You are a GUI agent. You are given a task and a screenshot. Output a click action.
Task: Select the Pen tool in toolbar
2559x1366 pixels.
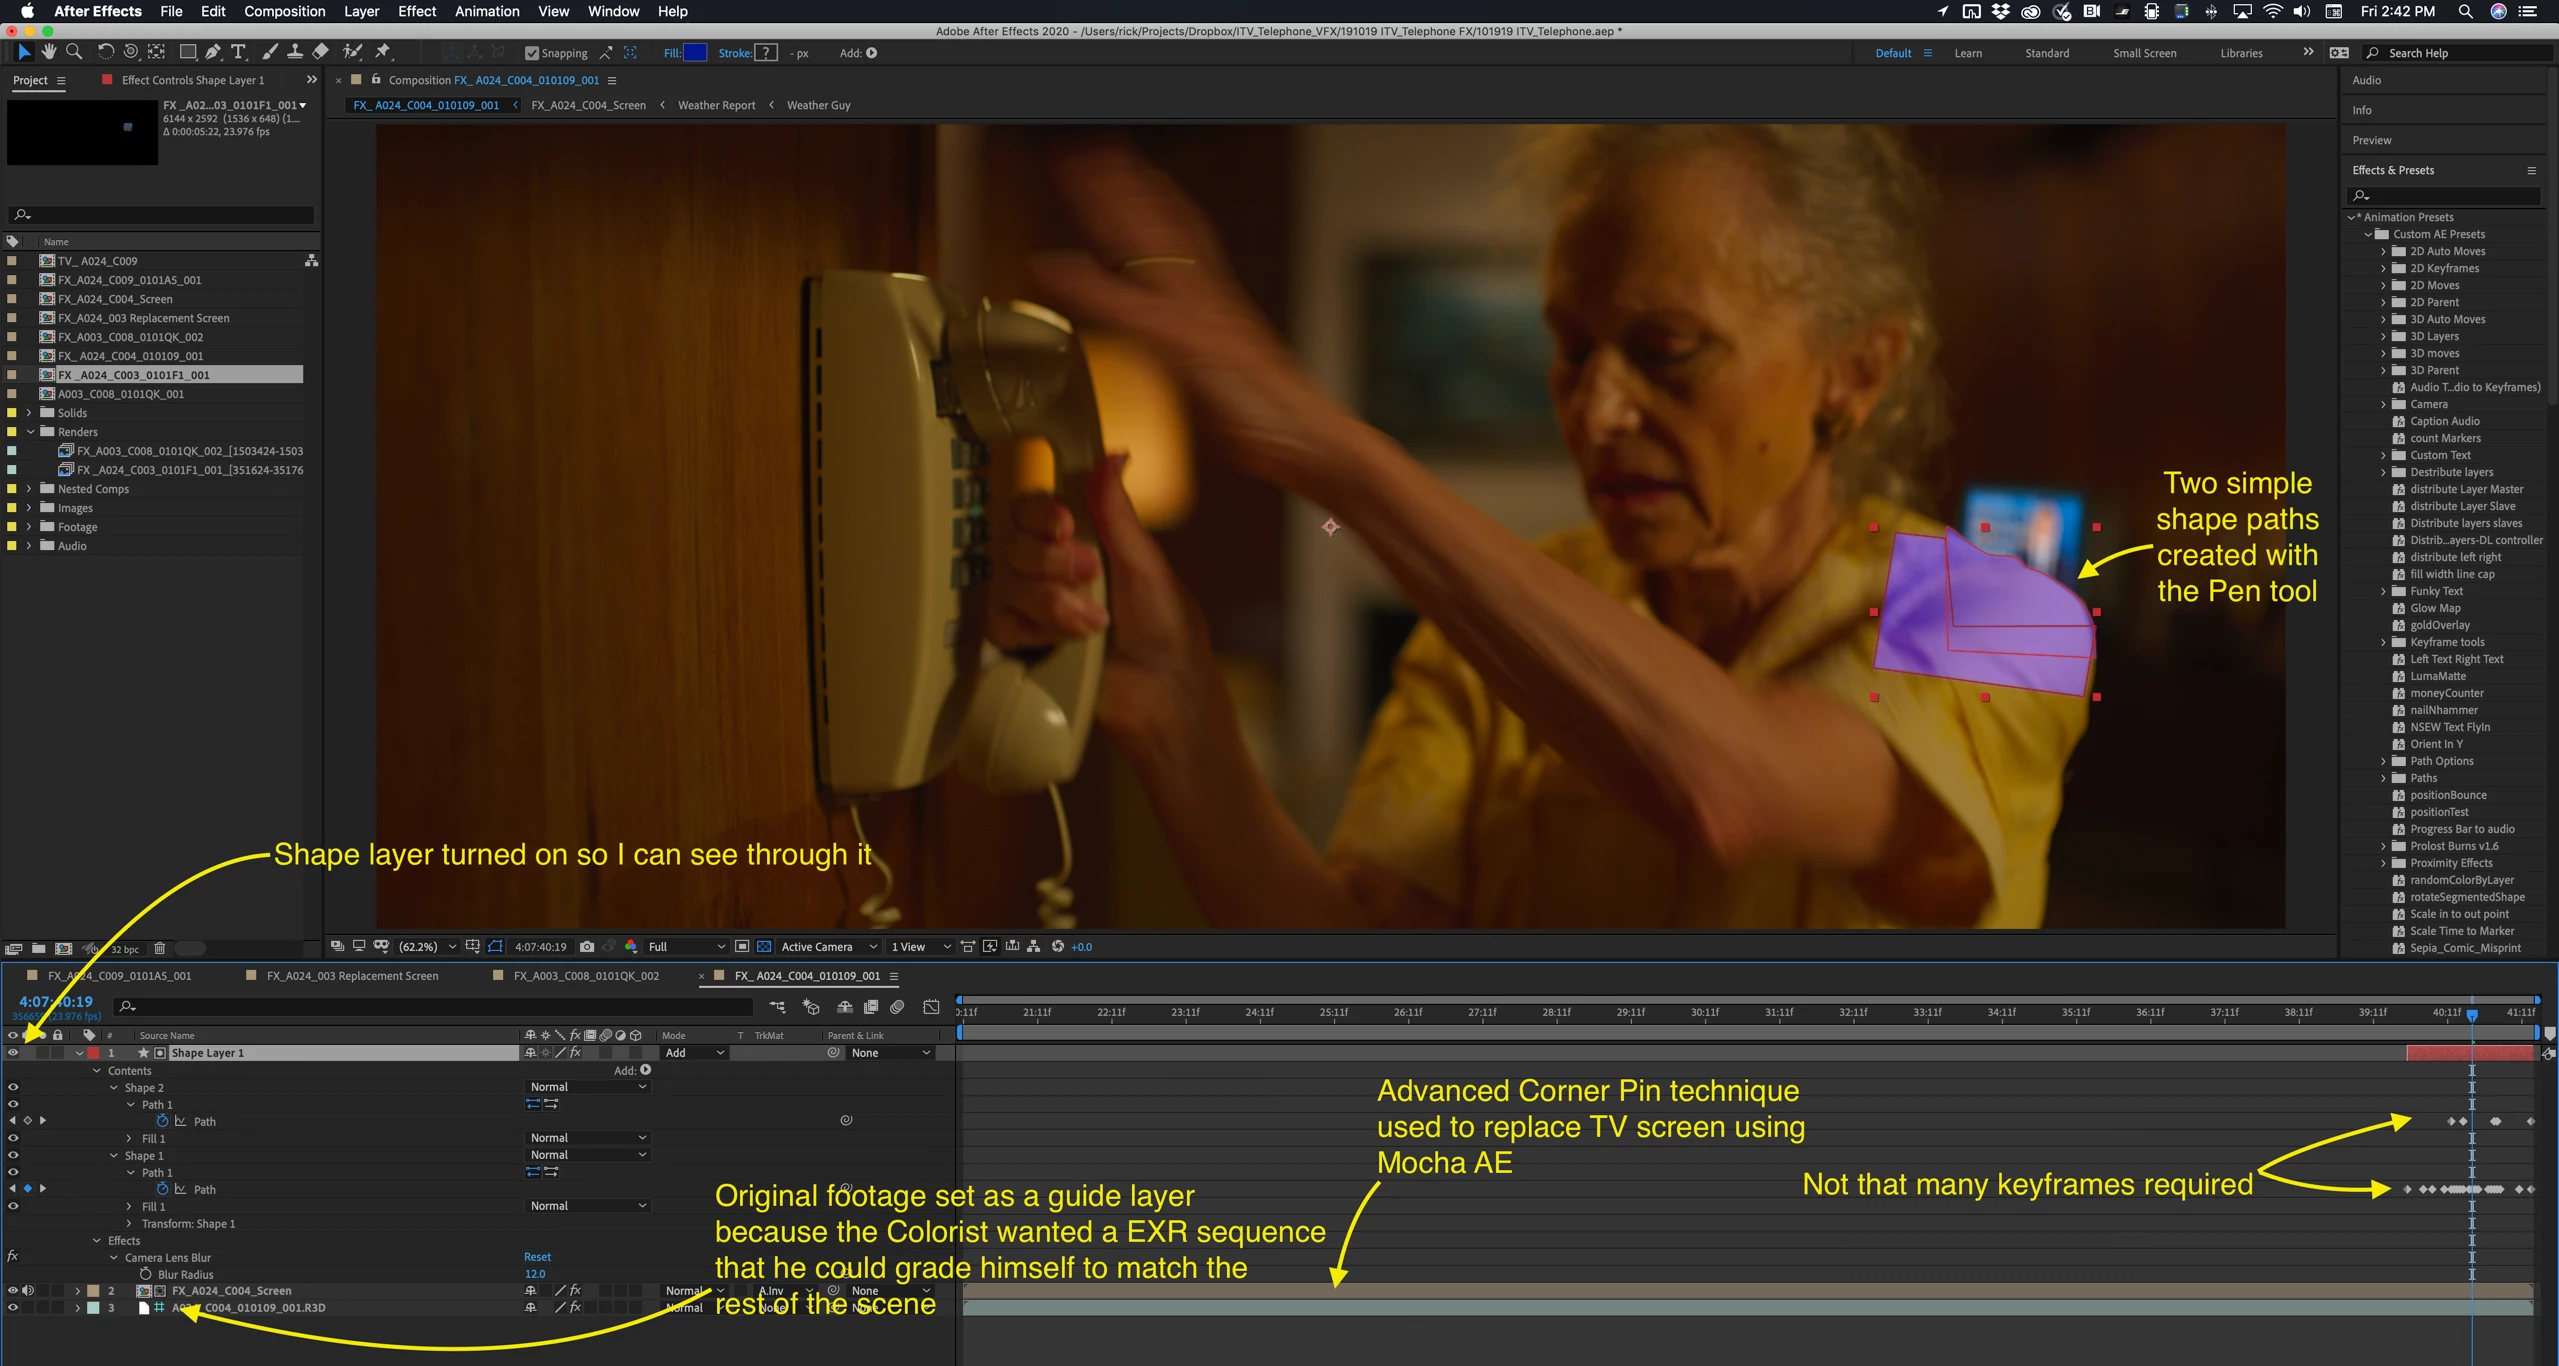point(212,52)
